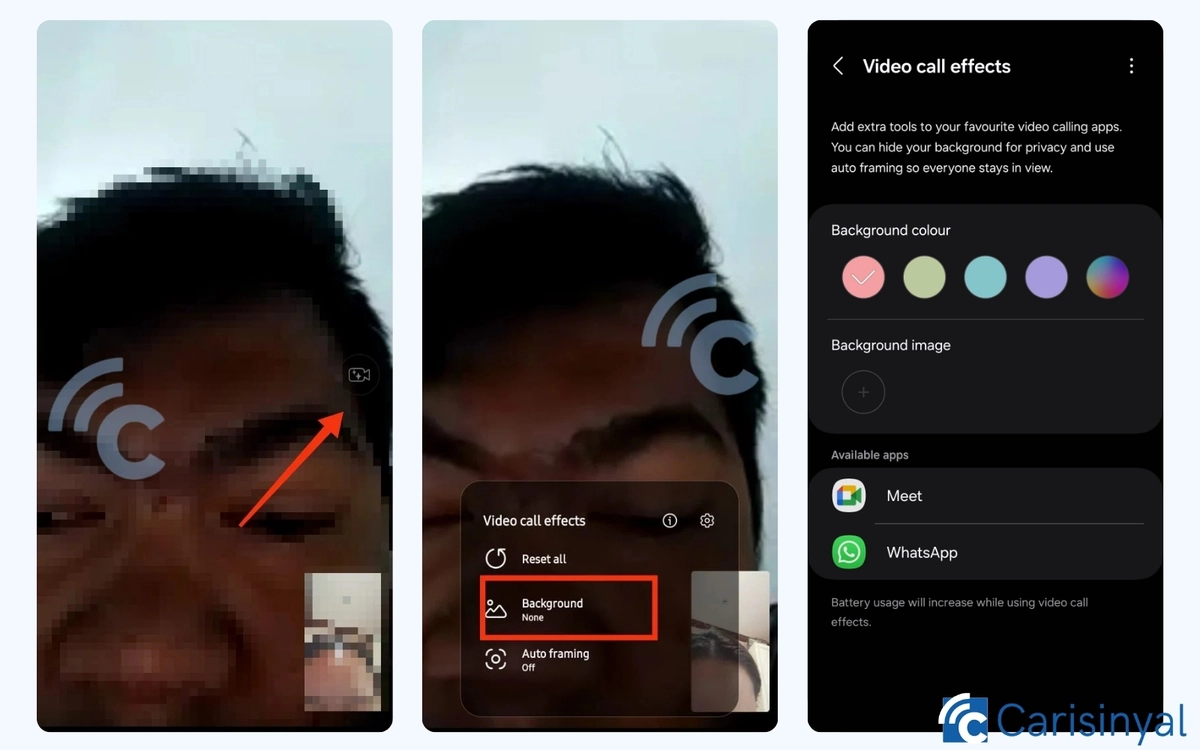
Task: Tap the Reset all icon
Action: point(496,559)
